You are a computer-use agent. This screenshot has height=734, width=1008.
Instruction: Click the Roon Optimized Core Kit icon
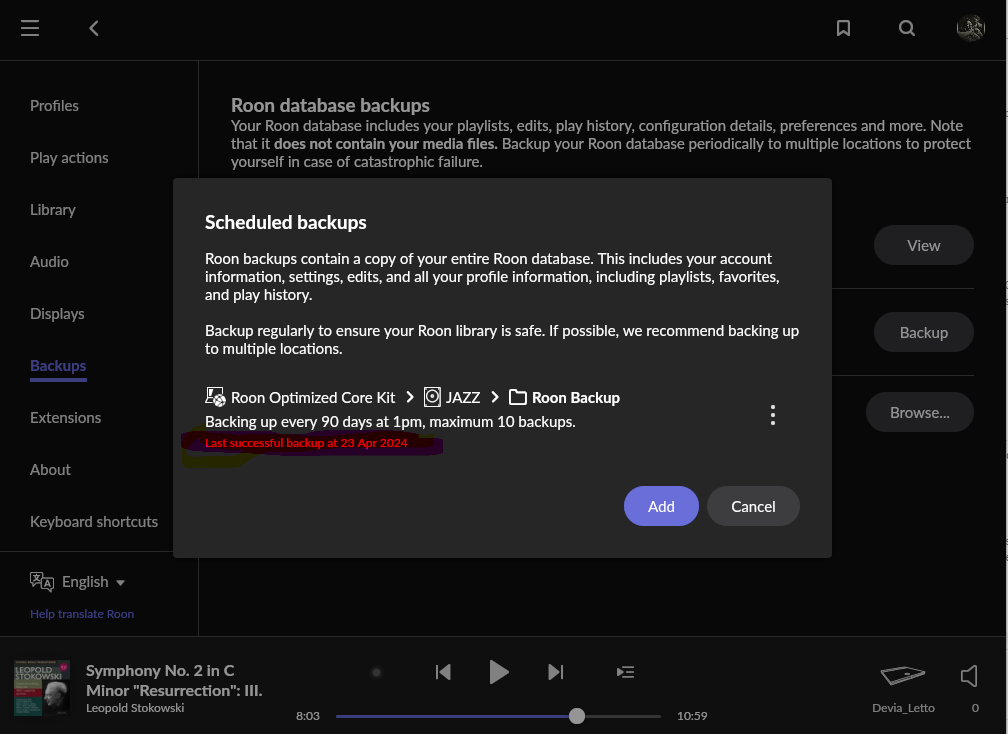215,397
